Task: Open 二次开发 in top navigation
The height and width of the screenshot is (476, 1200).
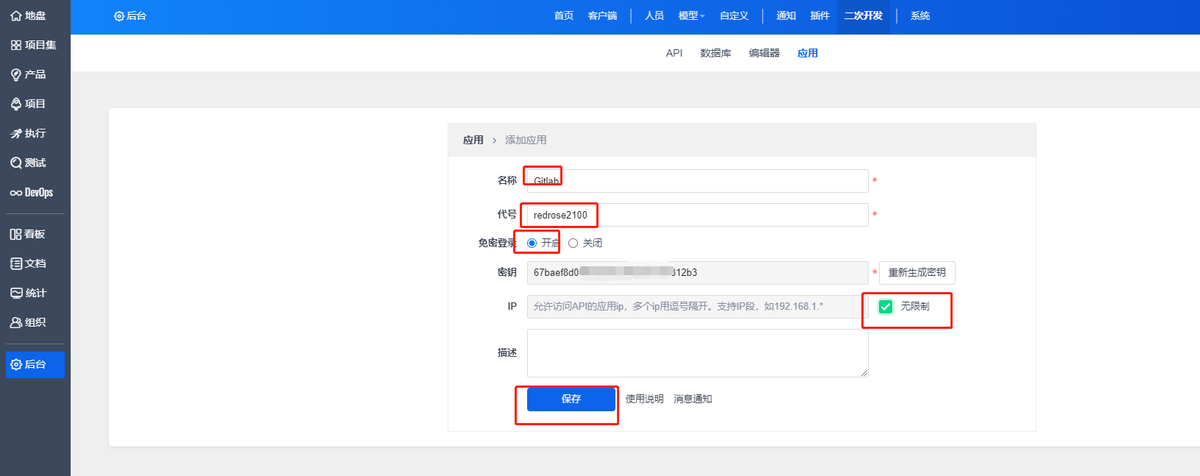Action: [x=863, y=16]
